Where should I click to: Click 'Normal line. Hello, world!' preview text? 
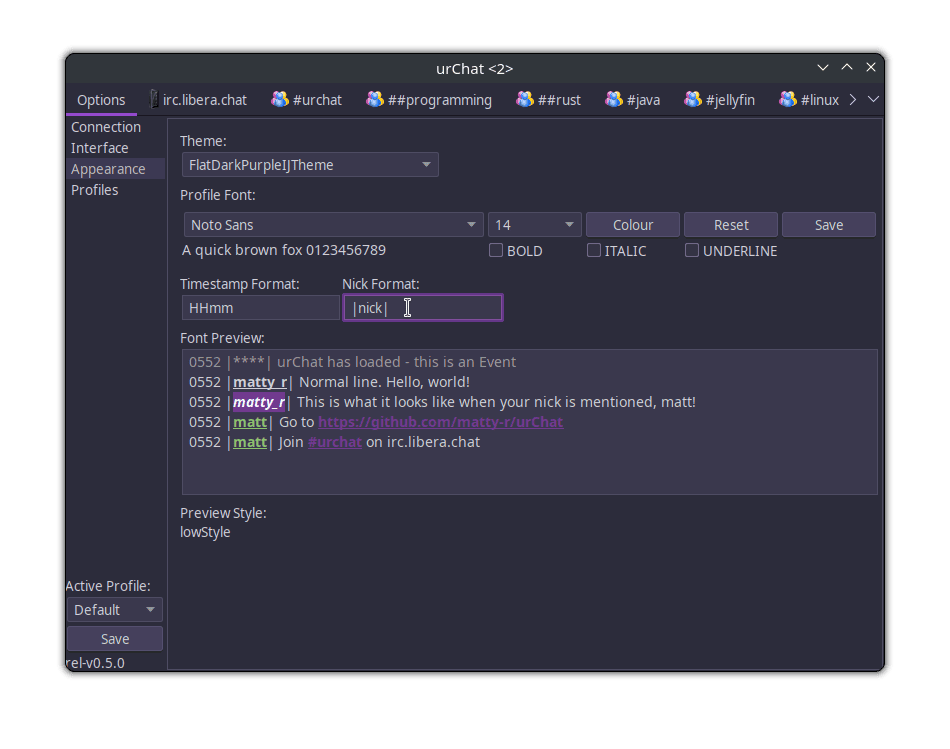tap(384, 382)
